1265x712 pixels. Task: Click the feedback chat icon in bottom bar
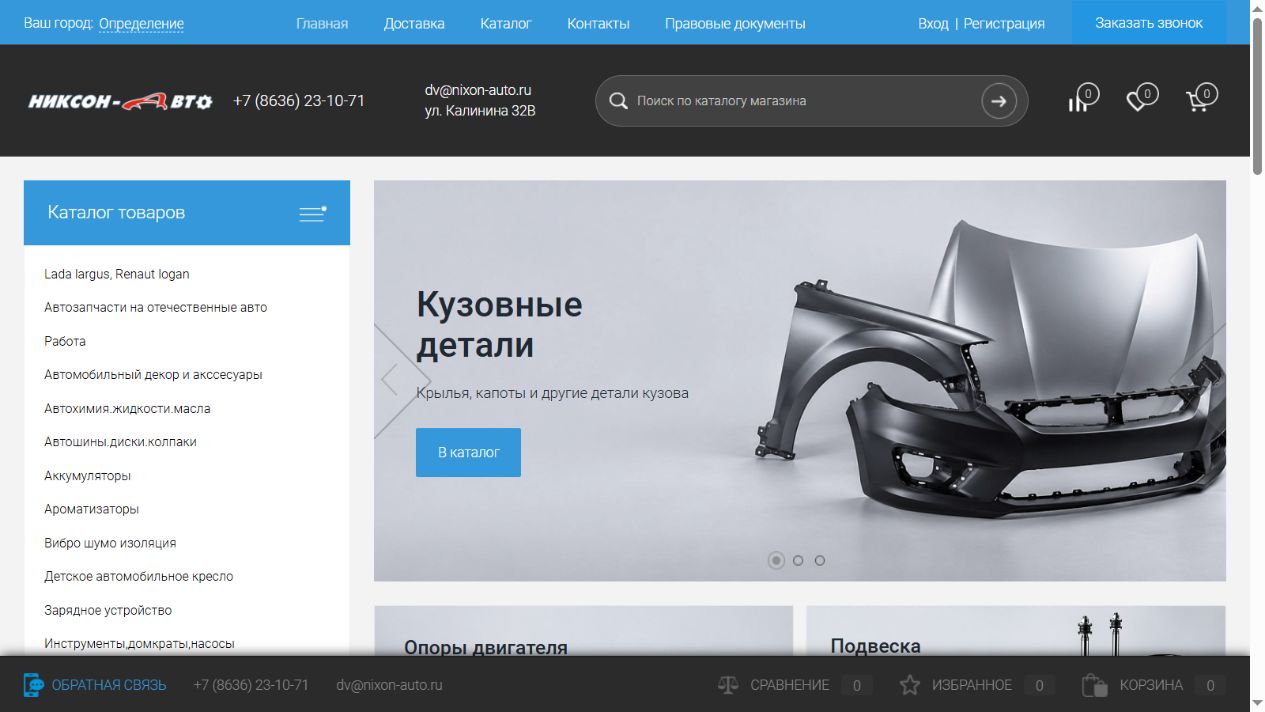click(34, 685)
